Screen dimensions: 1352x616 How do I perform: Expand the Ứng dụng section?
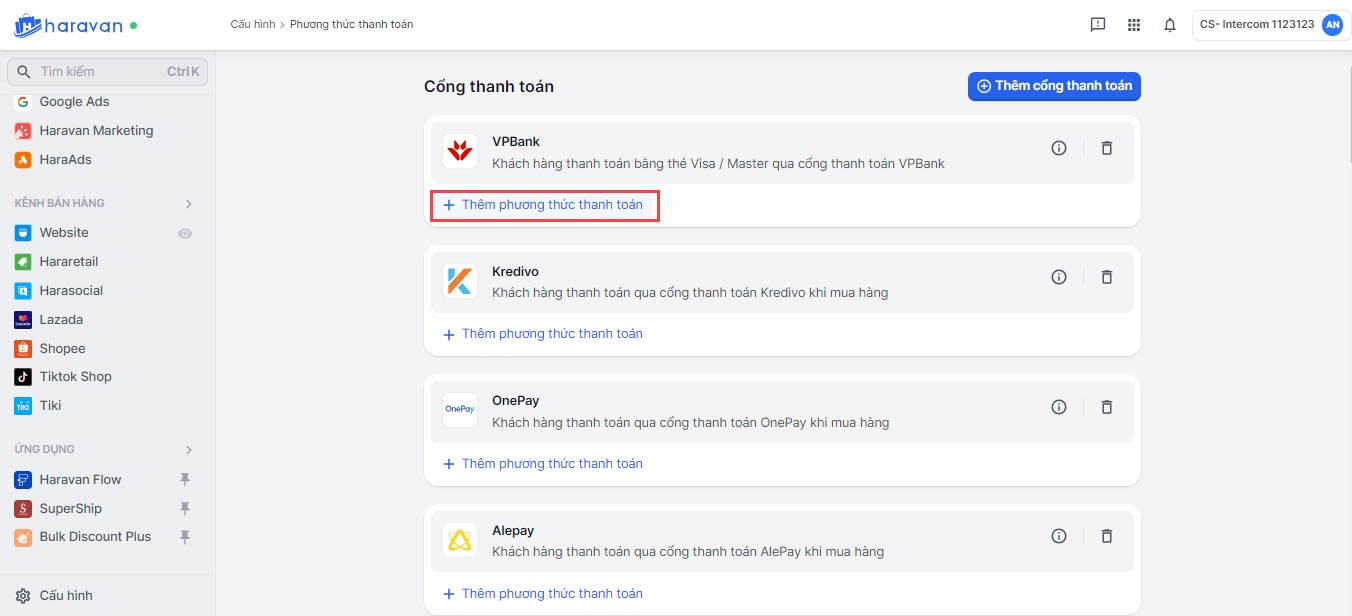tap(189, 450)
